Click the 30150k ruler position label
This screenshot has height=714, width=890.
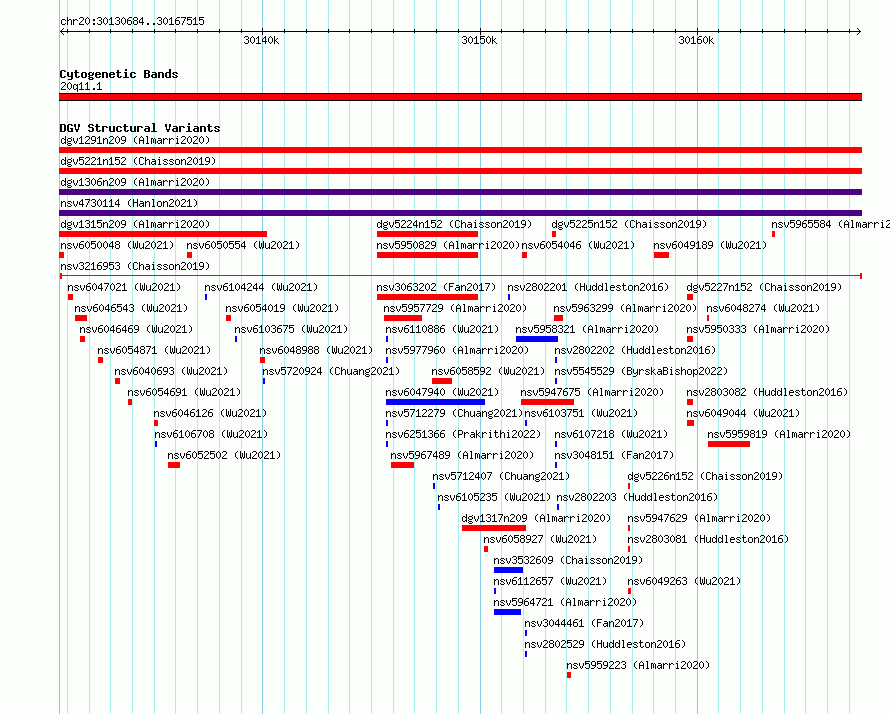(x=479, y=40)
